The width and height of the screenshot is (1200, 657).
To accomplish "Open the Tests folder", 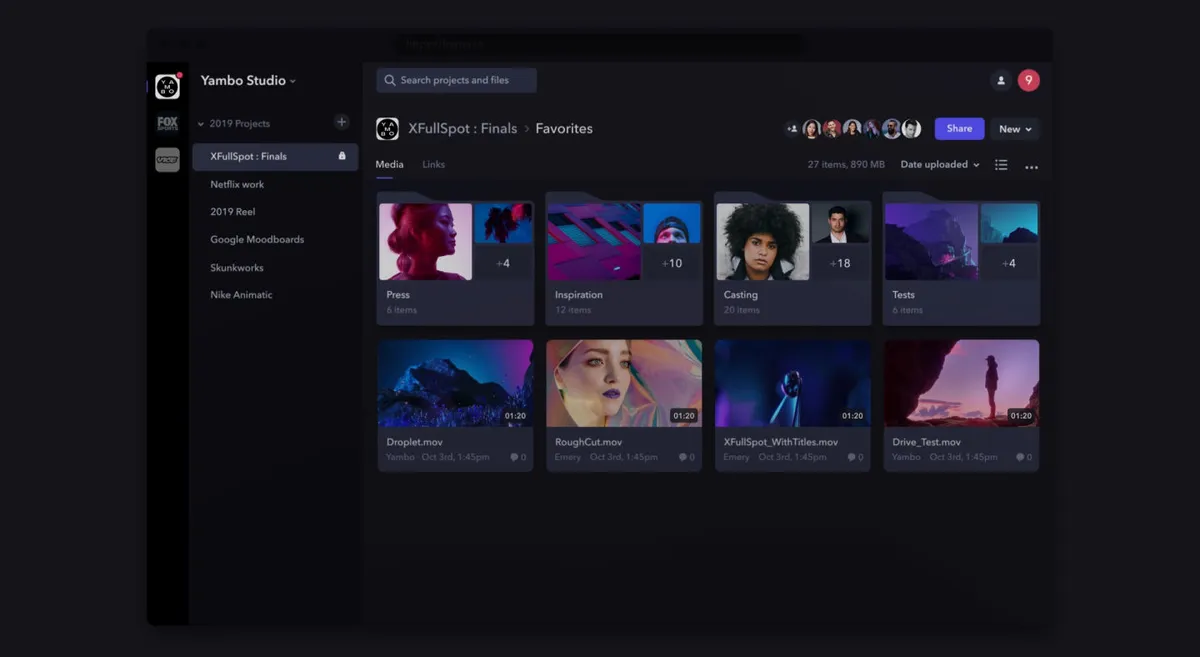I will 961,260.
